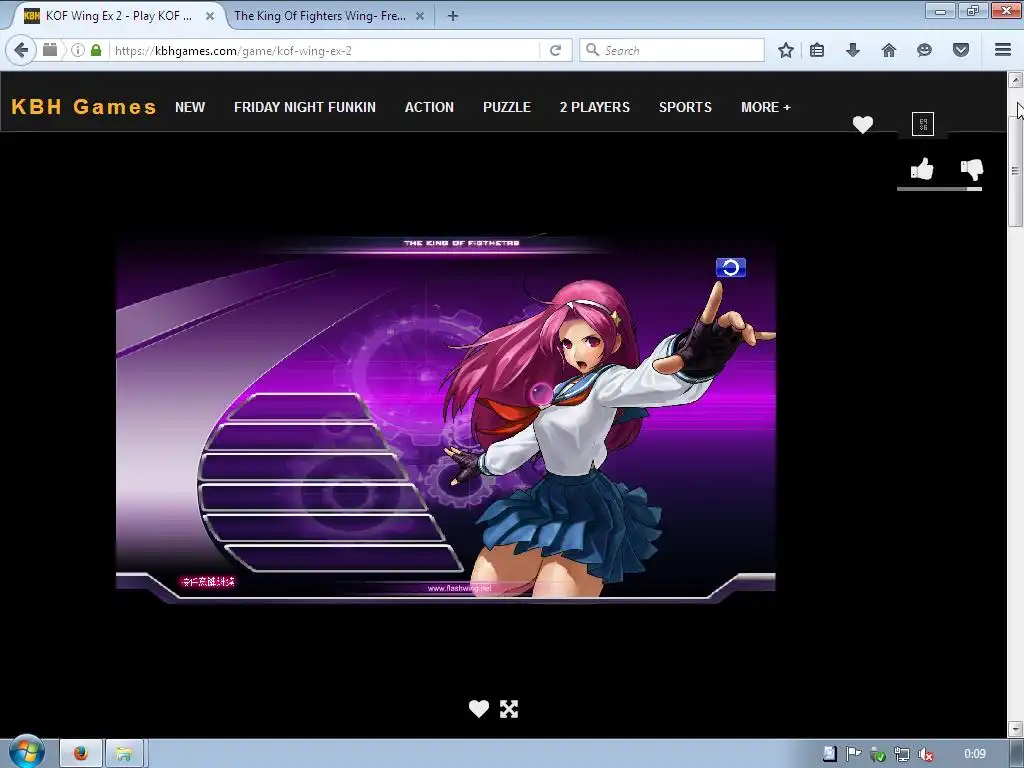The height and width of the screenshot is (768, 1024).
Task: Click the muted volume tray icon
Action: click(925, 754)
